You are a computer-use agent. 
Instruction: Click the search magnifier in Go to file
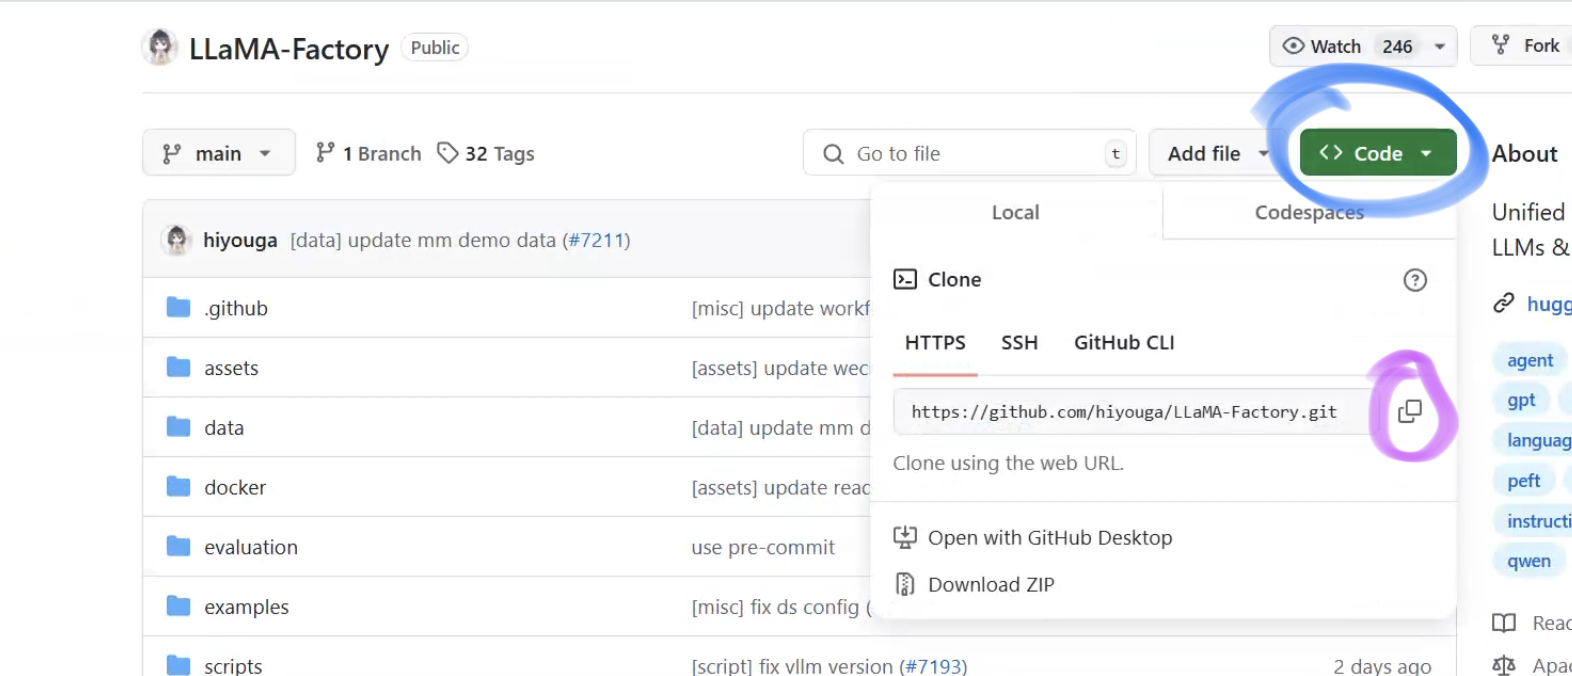coord(833,154)
